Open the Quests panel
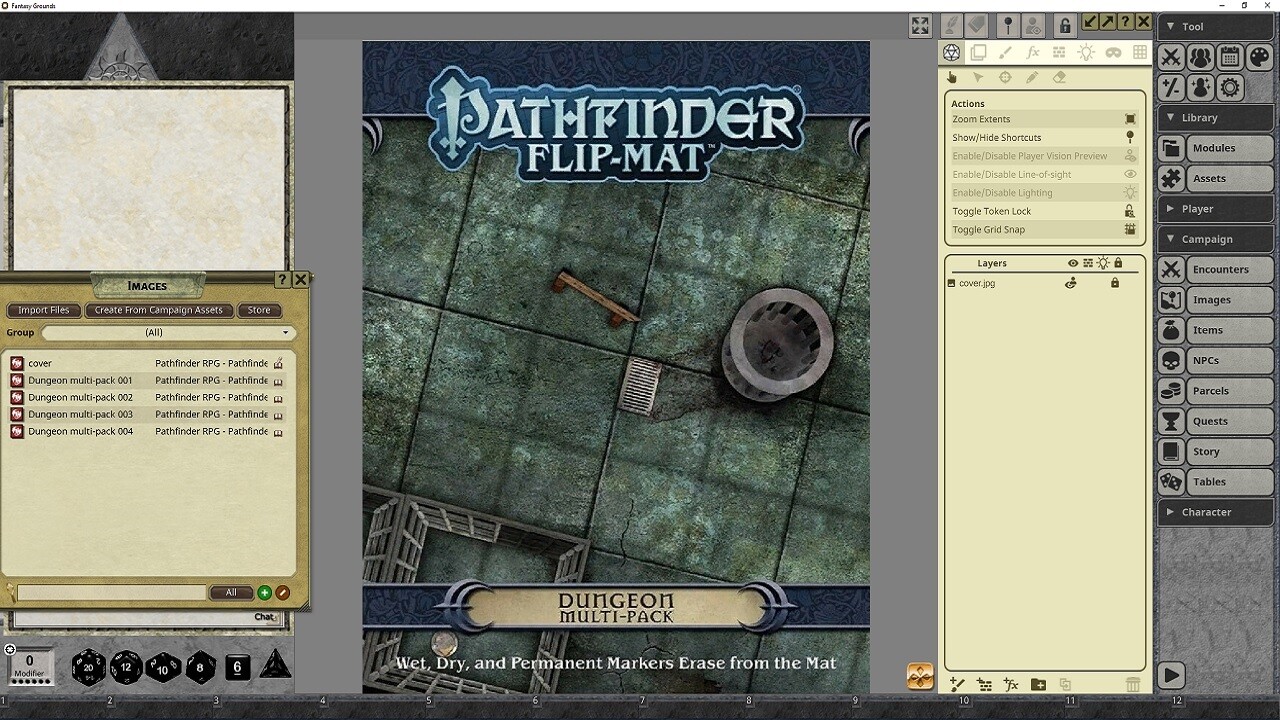1280x720 pixels. 1215,421
